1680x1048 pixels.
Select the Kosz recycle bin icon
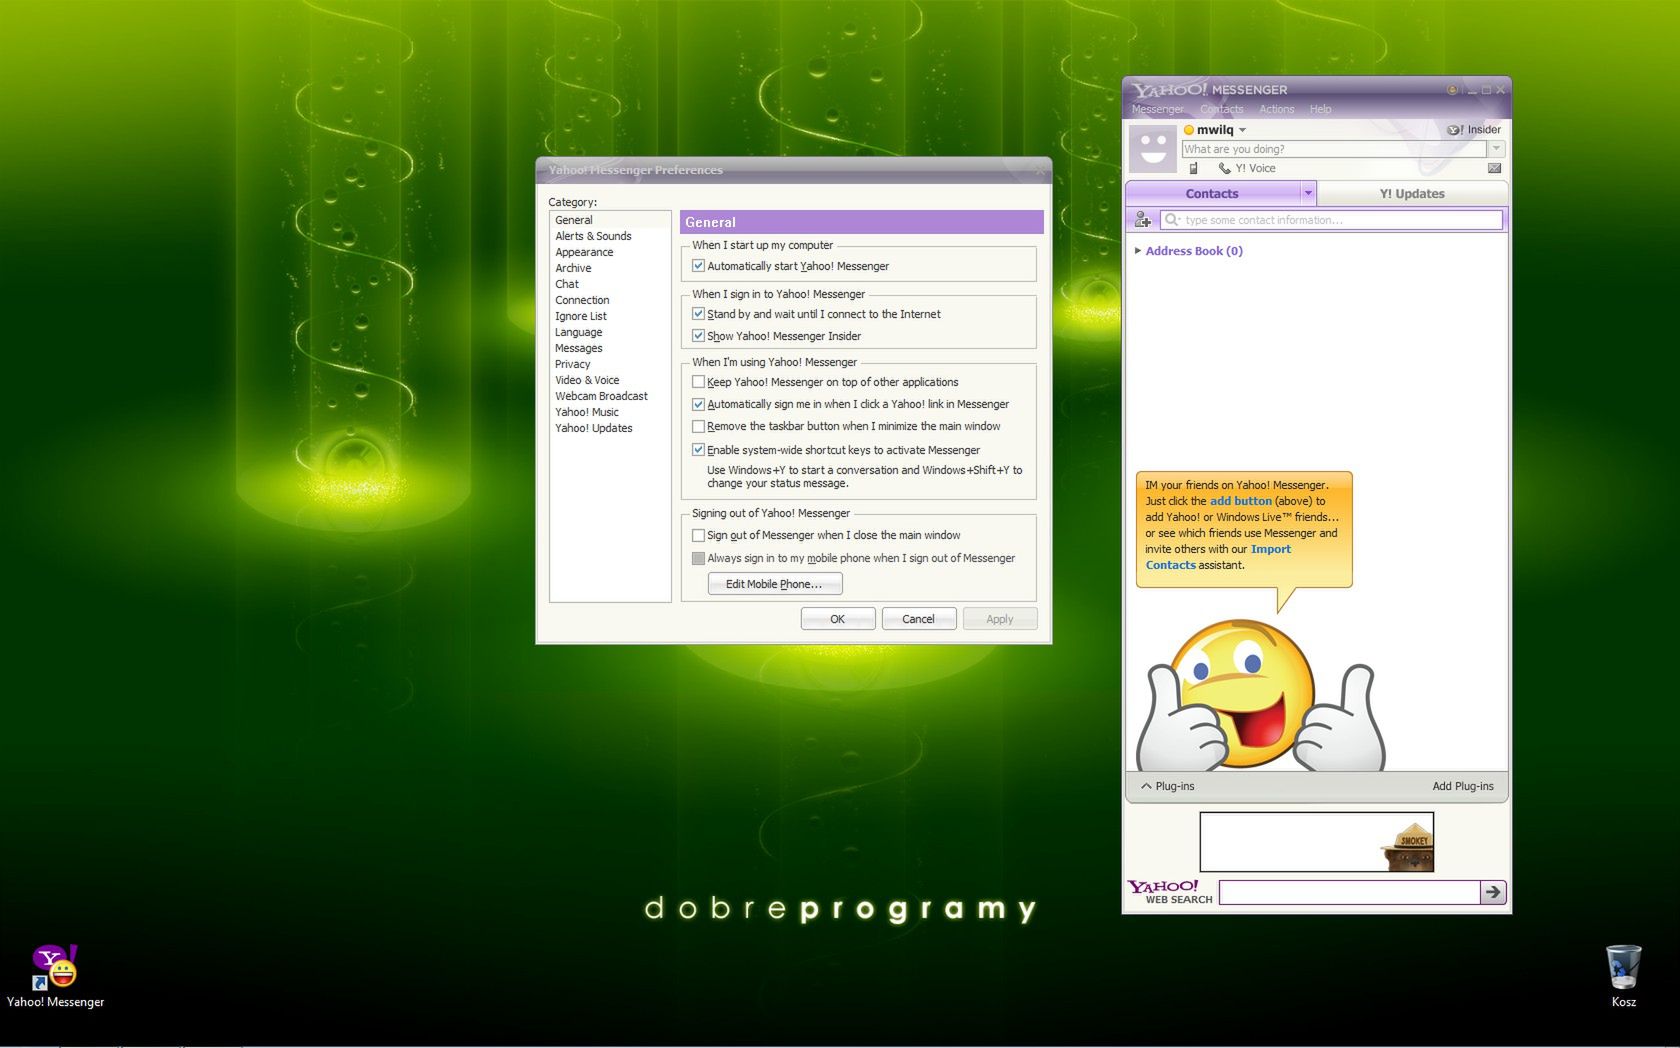point(1623,976)
